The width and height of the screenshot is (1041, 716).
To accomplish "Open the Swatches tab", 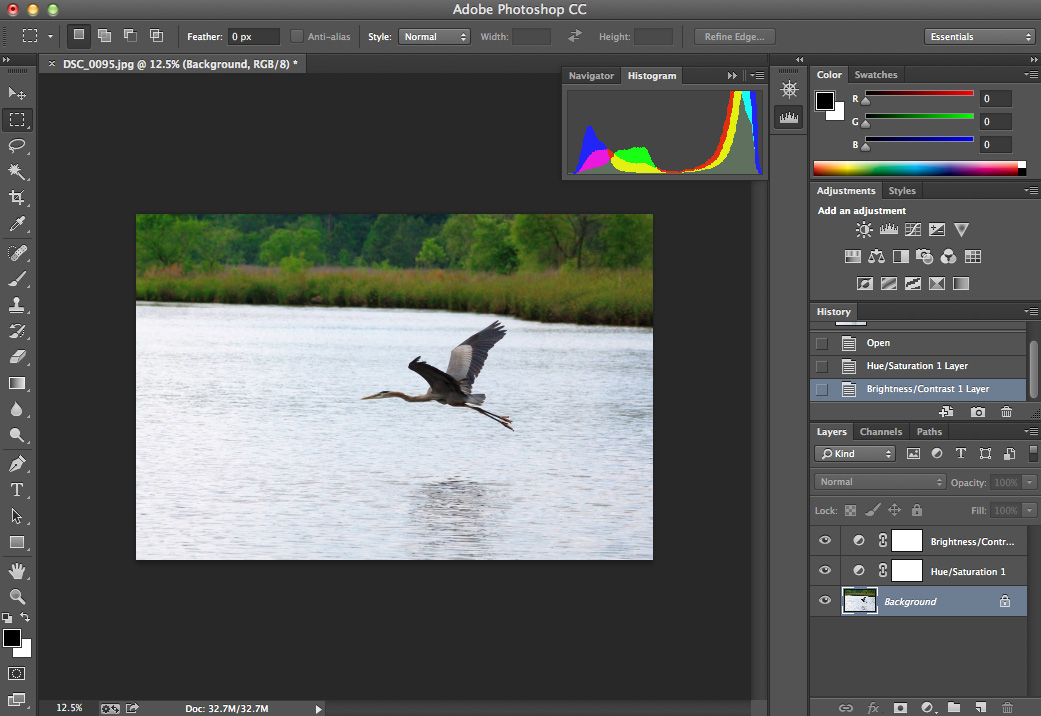I will point(875,74).
